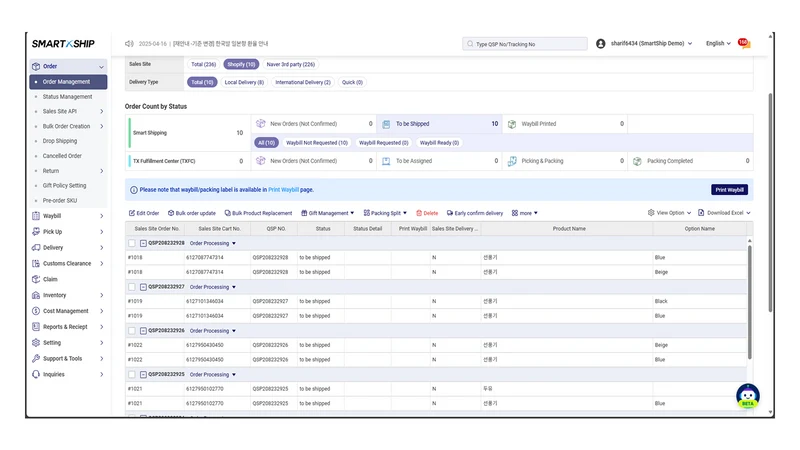Collapse the QSP208232925 order group
Screen dimensions: 800x450
(x=143, y=375)
